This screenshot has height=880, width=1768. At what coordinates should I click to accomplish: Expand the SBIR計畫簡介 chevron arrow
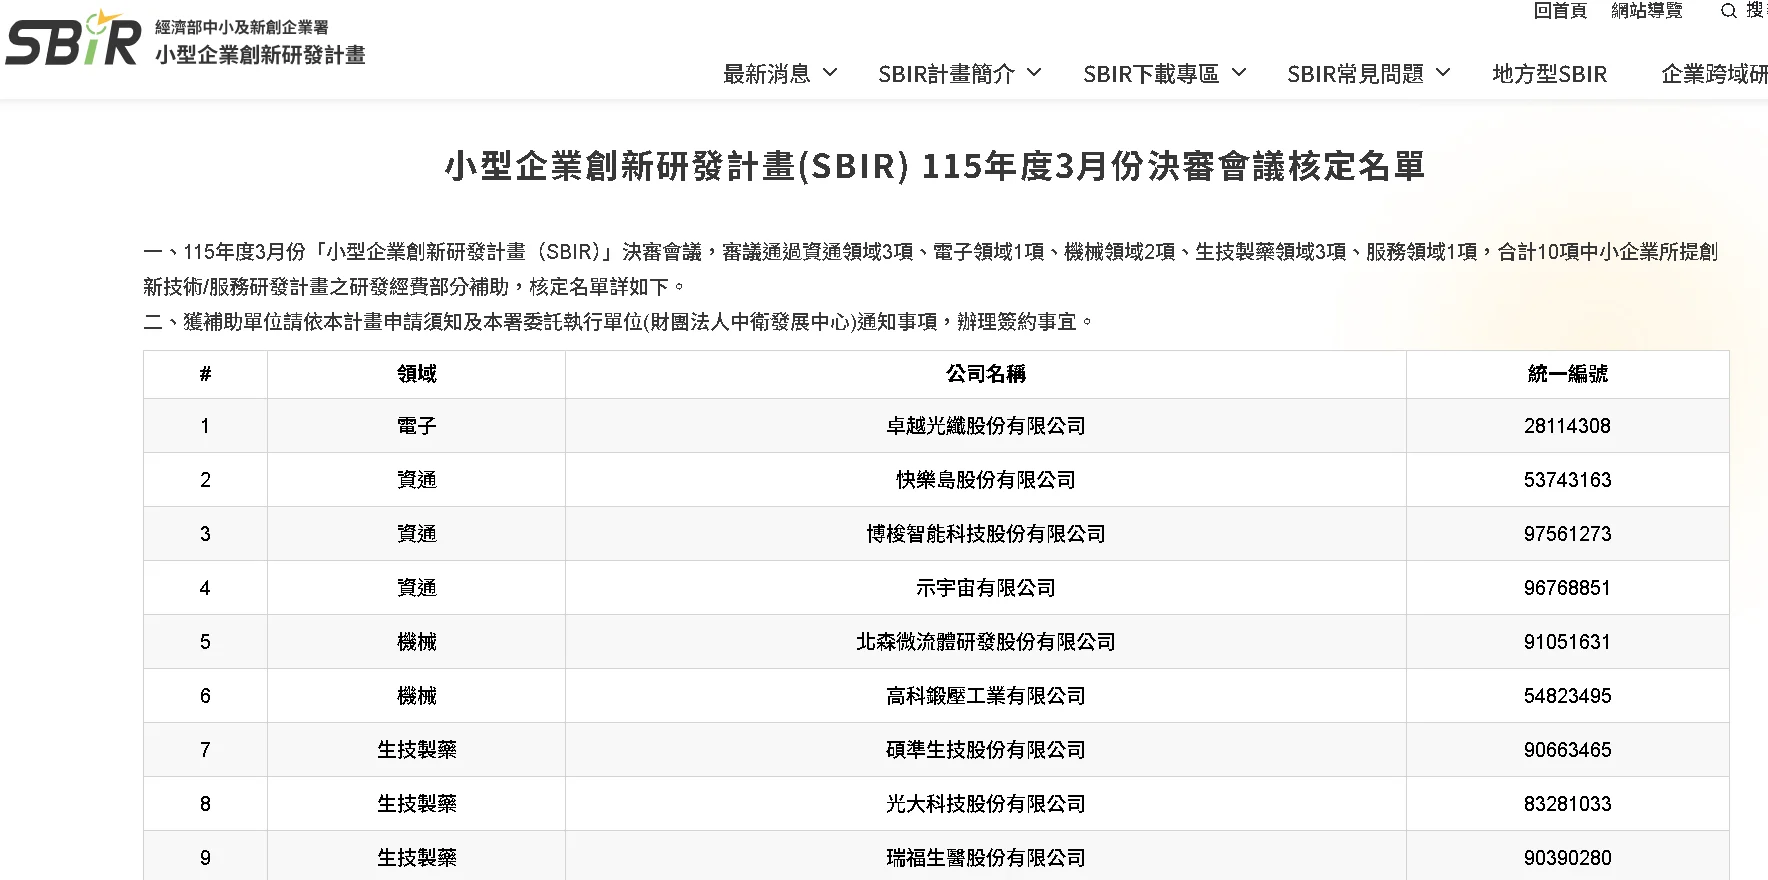coord(1034,73)
